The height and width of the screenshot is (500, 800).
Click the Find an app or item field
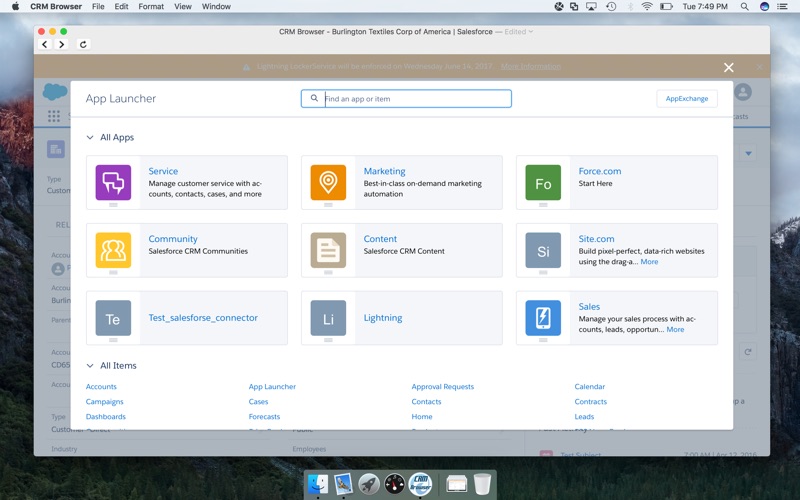(x=406, y=98)
